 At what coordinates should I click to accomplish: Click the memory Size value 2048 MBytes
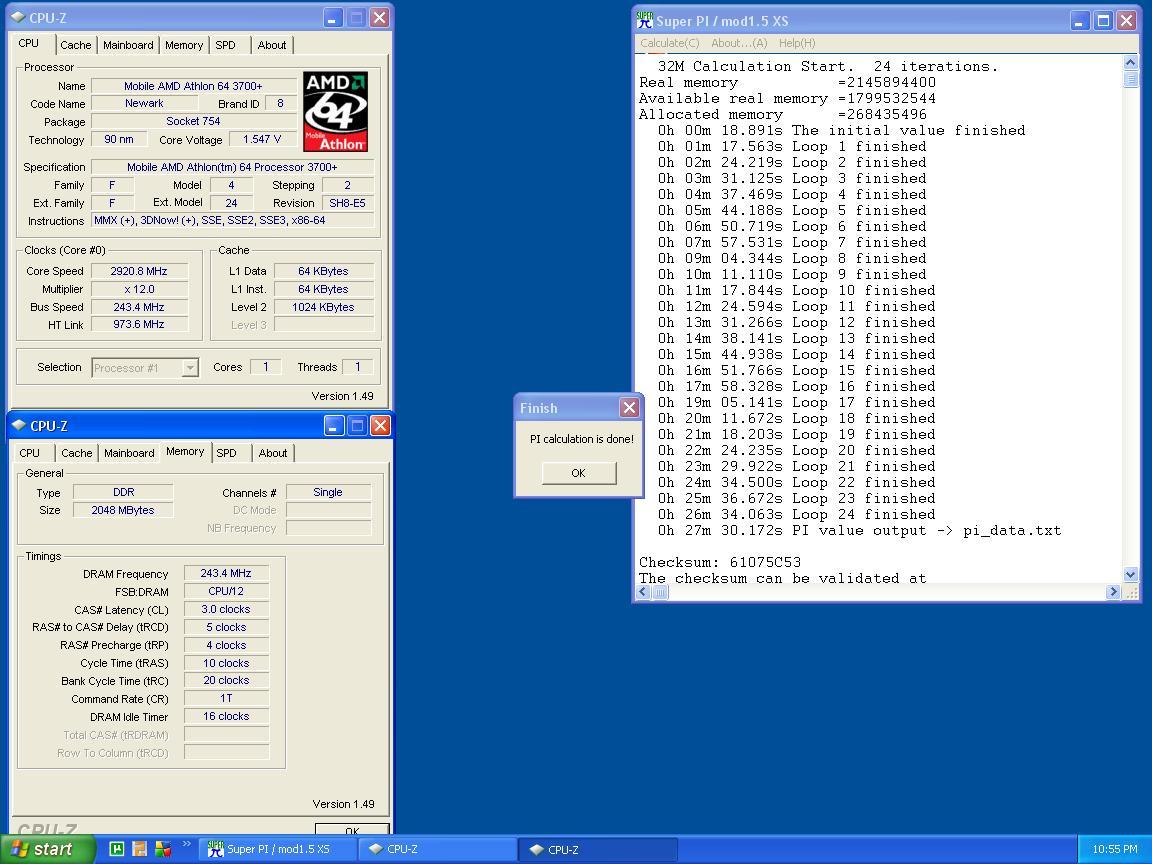click(x=123, y=510)
